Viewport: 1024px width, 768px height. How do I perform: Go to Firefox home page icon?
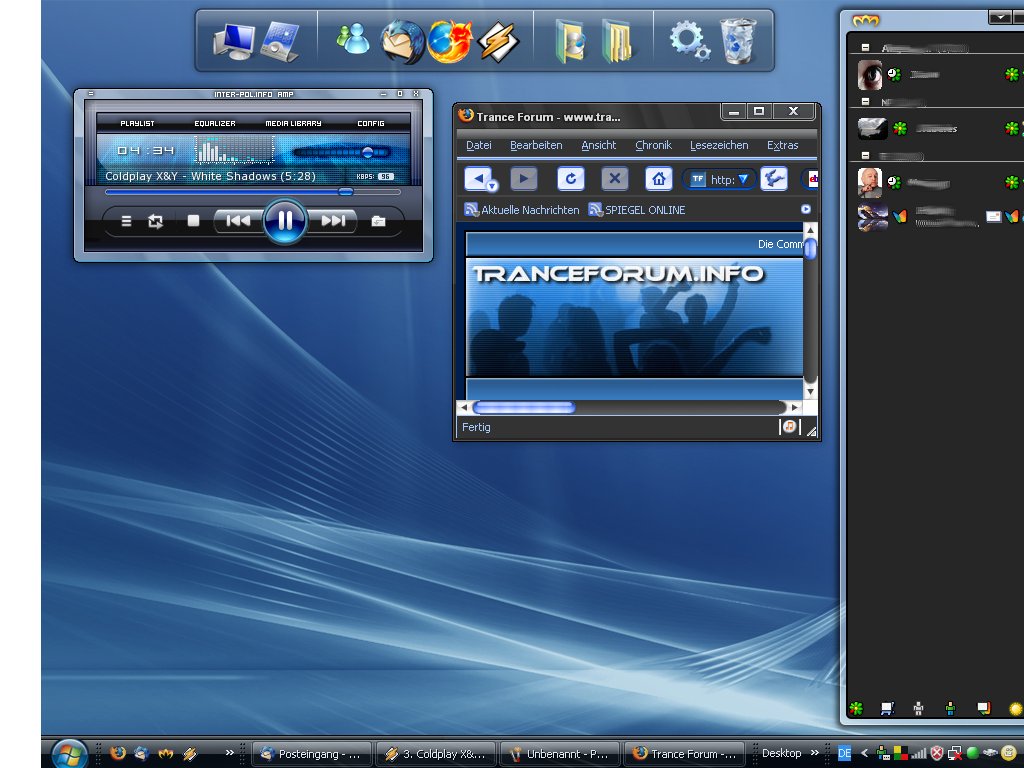pos(658,179)
